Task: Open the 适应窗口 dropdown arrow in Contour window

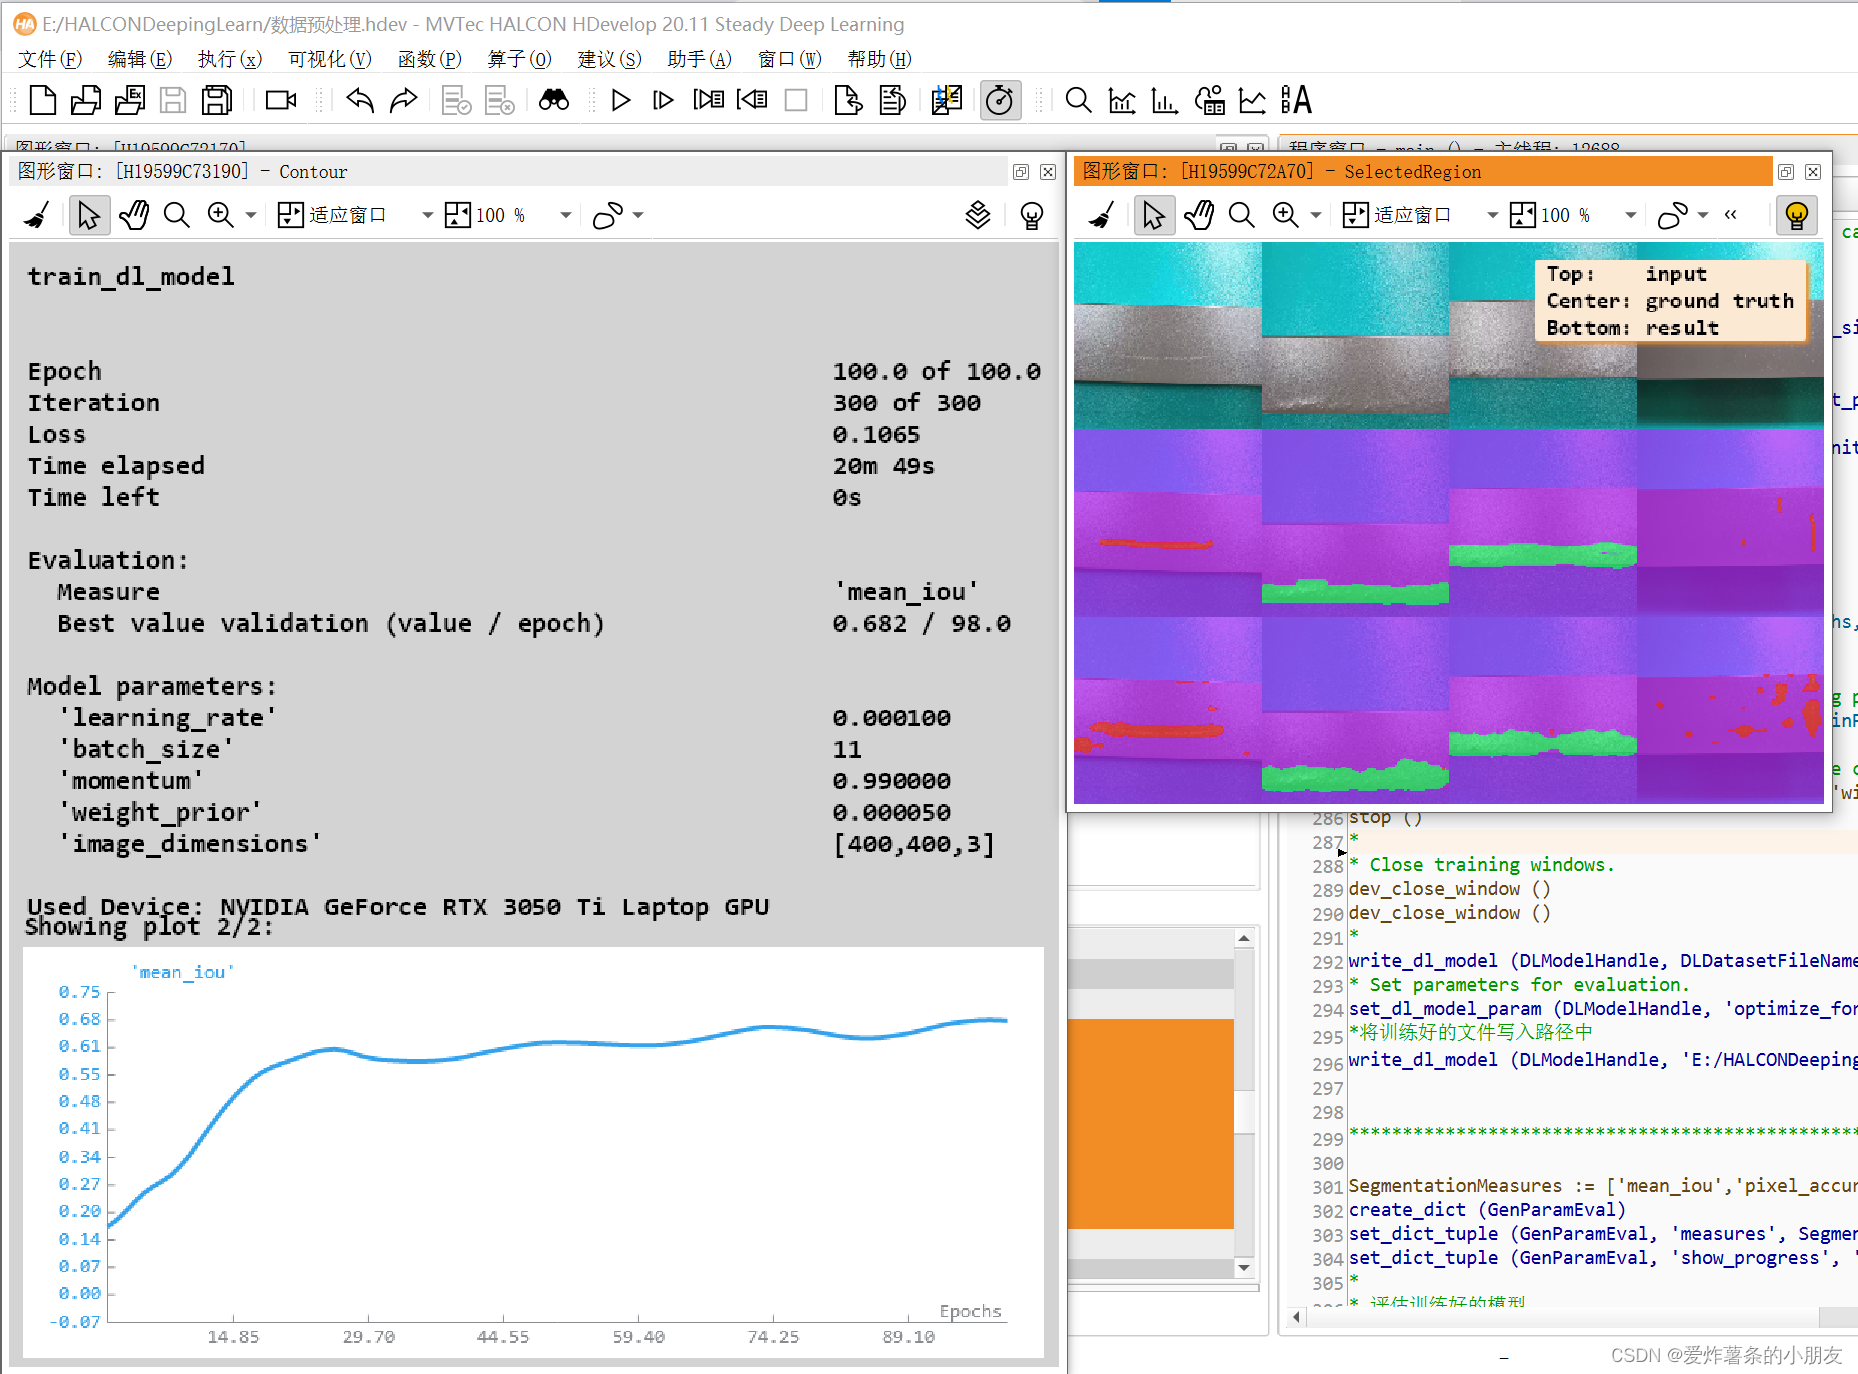Action: tap(427, 215)
